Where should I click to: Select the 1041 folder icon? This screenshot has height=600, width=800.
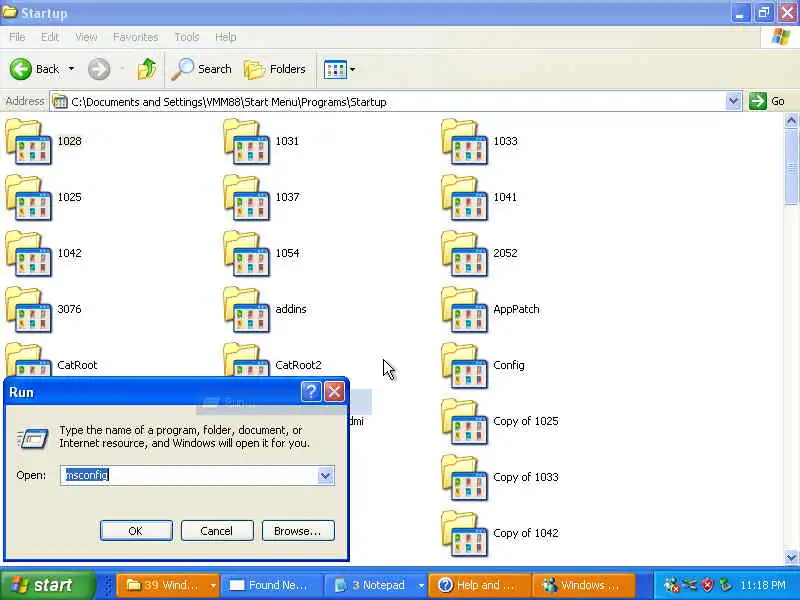(464, 197)
